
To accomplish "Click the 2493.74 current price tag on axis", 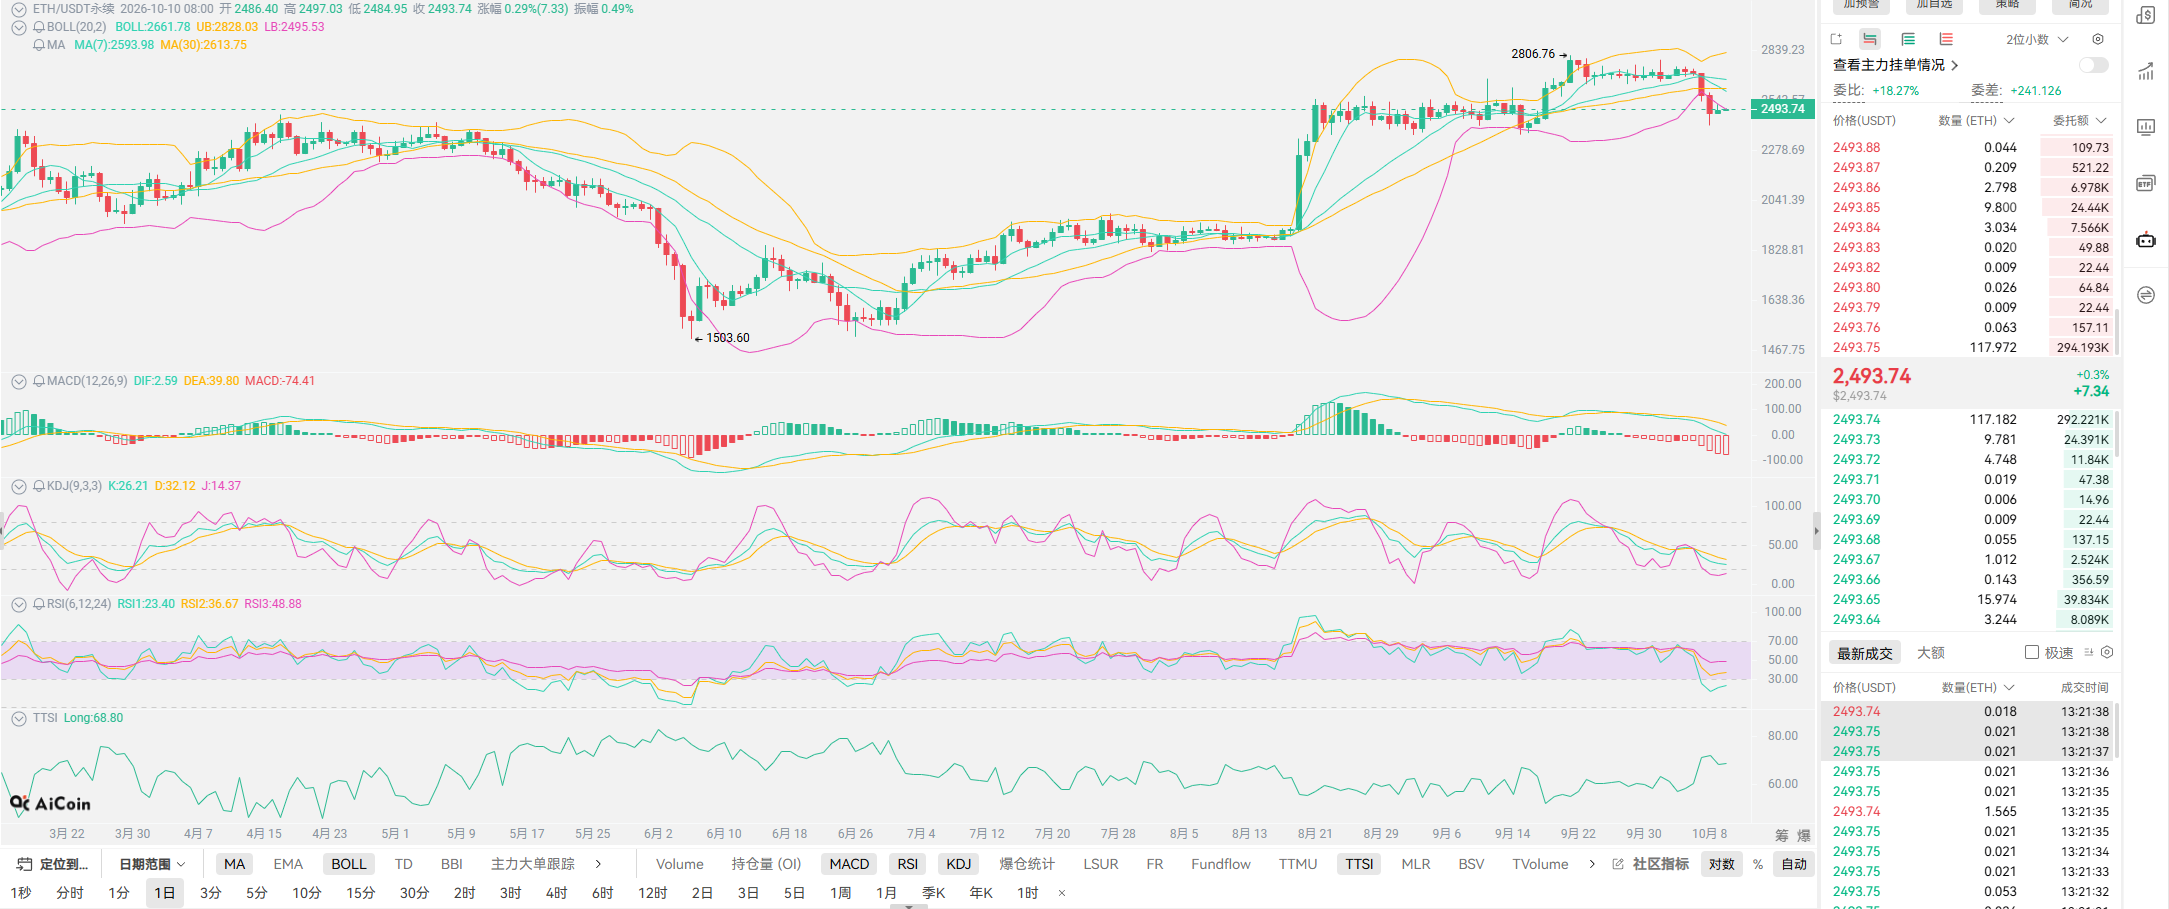I will tap(1782, 109).
